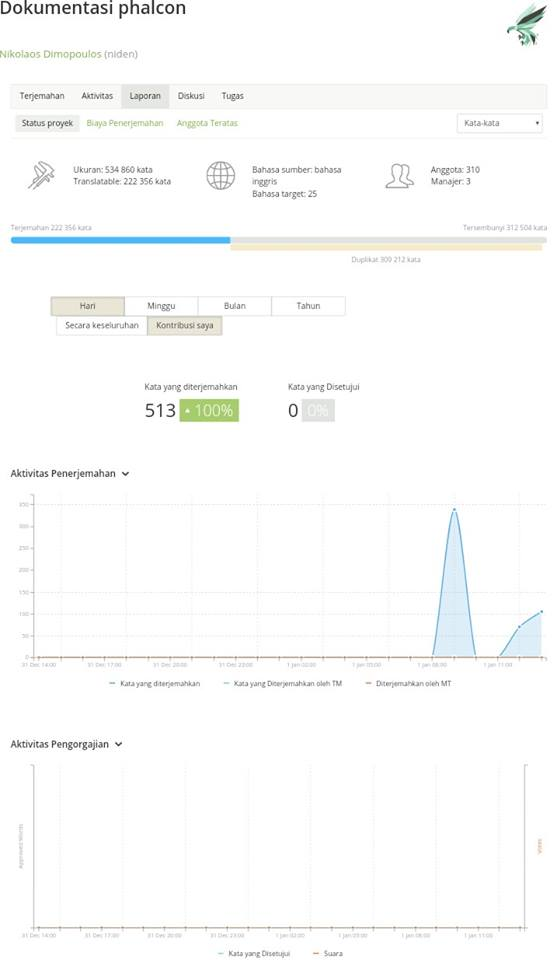Viewport: 557px width, 960px height.
Task: Click the caliper size icon
Action: tap(41, 175)
